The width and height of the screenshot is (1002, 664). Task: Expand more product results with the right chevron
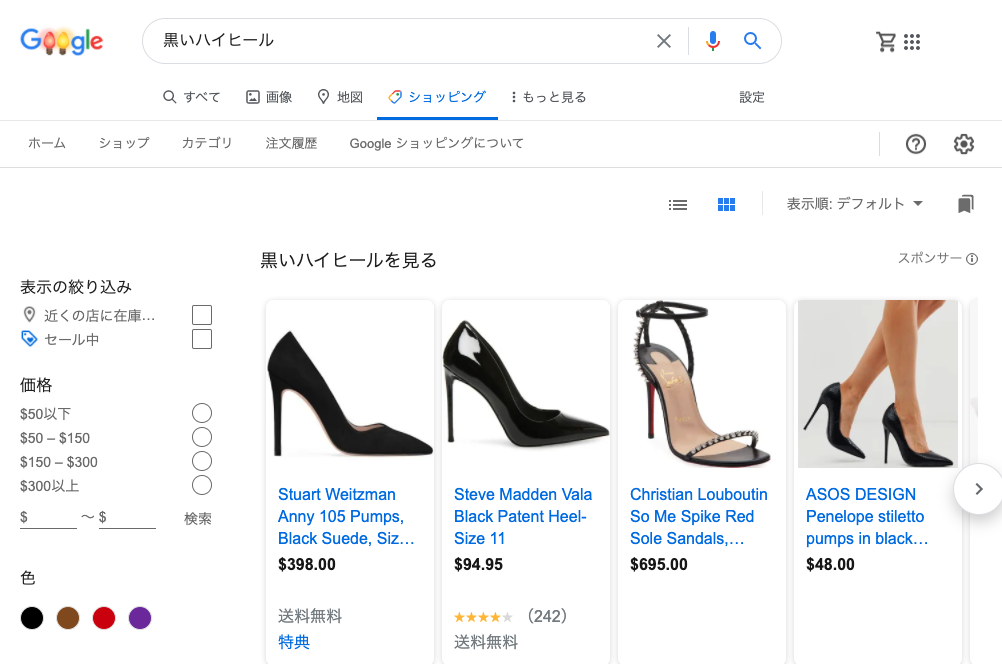click(978, 489)
